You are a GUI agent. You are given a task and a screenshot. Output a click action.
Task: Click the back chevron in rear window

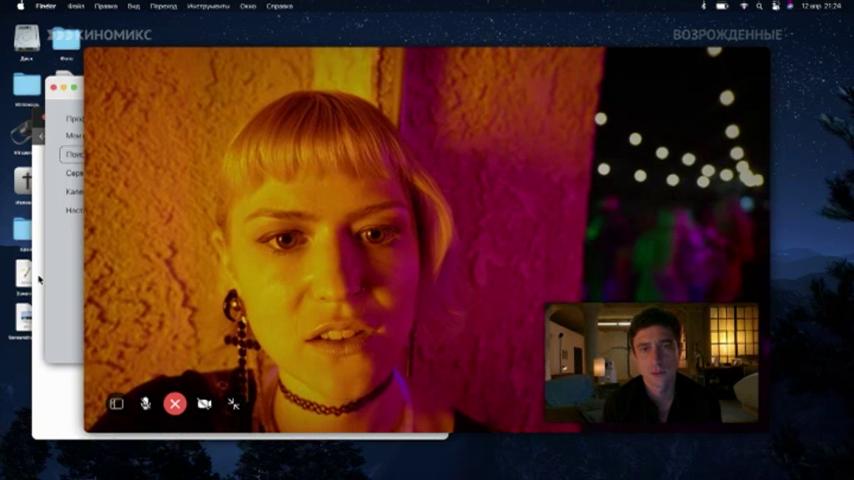pyautogui.click(x=40, y=136)
